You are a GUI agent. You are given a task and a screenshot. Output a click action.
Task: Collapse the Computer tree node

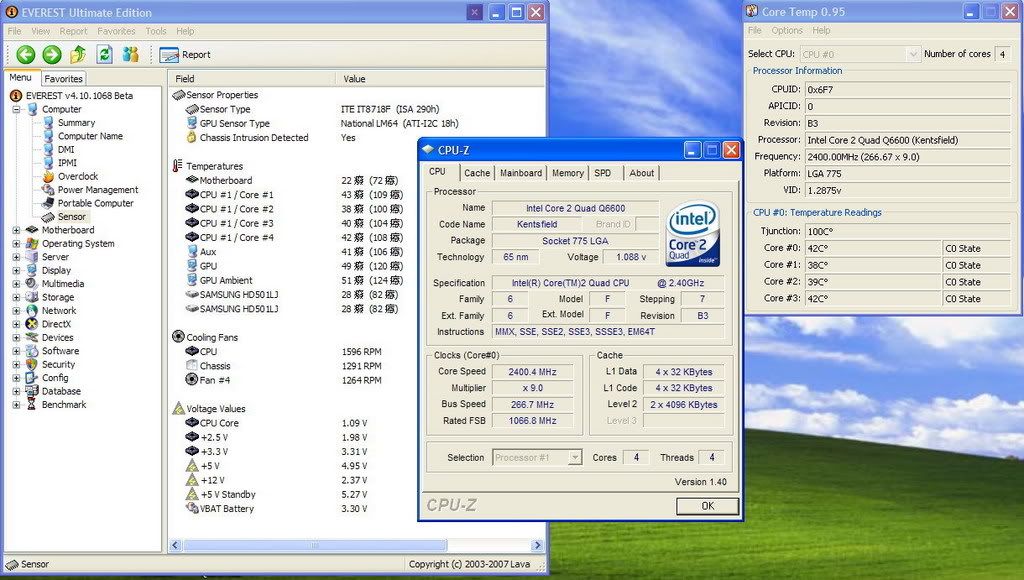coord(16,109)
